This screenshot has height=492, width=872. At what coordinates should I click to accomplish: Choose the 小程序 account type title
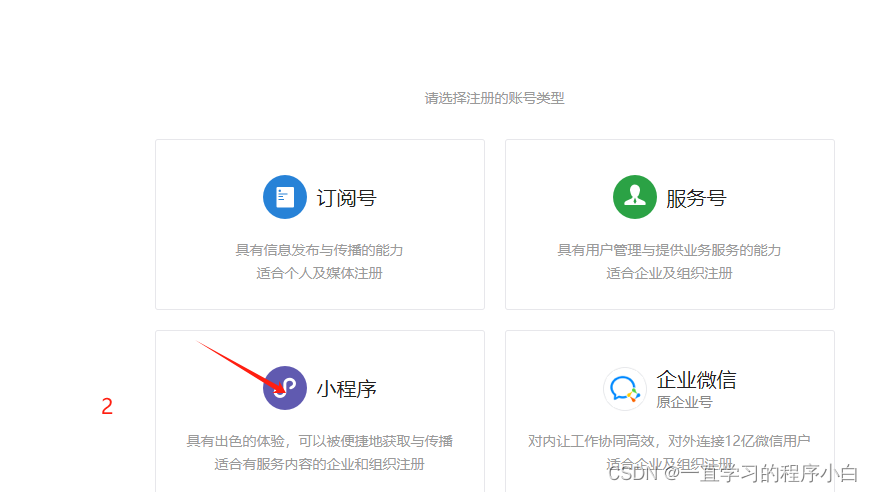pos(346,389)
